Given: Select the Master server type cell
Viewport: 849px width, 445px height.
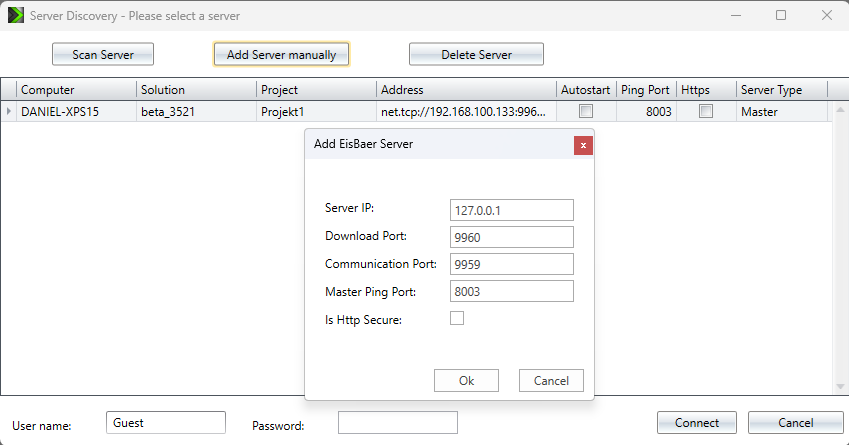Looking at the screenshot, I should click(782, 112).
